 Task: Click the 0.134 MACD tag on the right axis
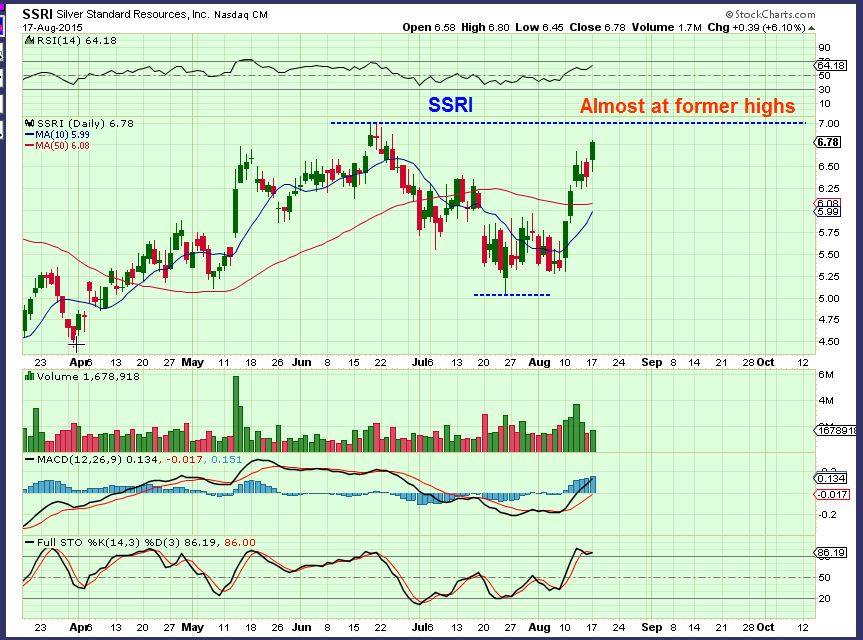click(831, 478)
